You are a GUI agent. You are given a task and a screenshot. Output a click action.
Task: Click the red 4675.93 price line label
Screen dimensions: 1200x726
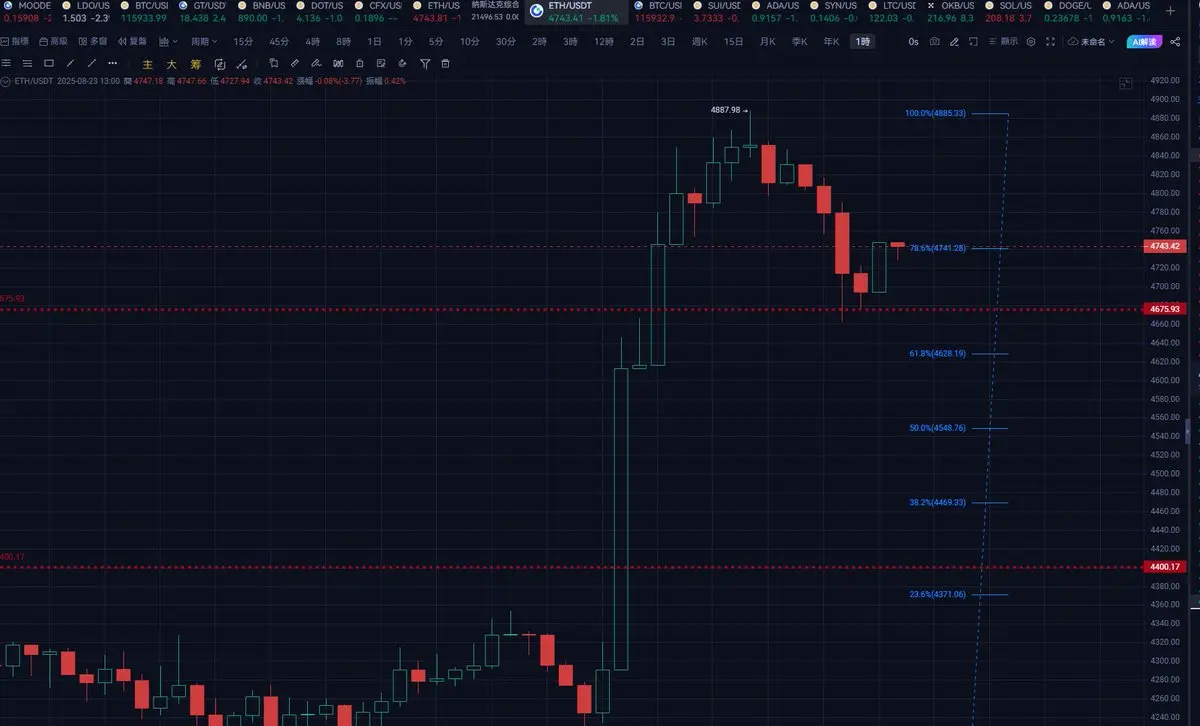pyautogui.click(x=1167, y=309)
